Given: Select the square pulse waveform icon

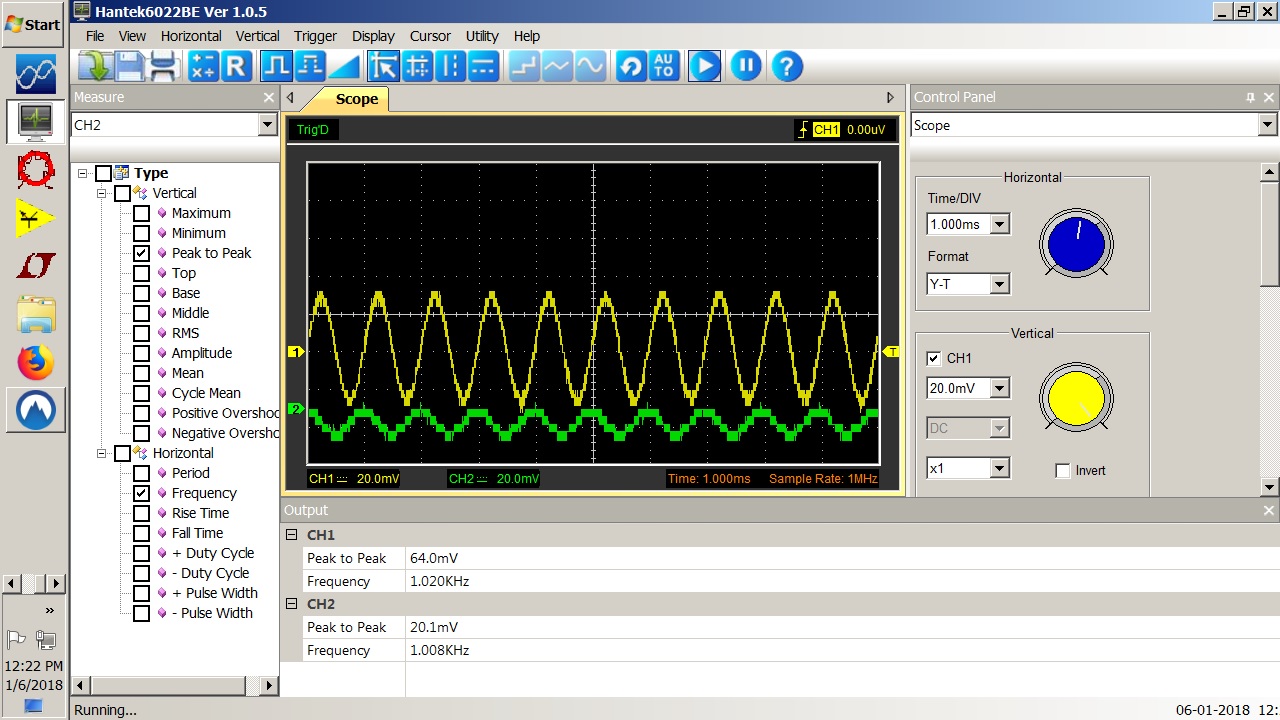Looking at the screenshot, I should coord(276,66).
